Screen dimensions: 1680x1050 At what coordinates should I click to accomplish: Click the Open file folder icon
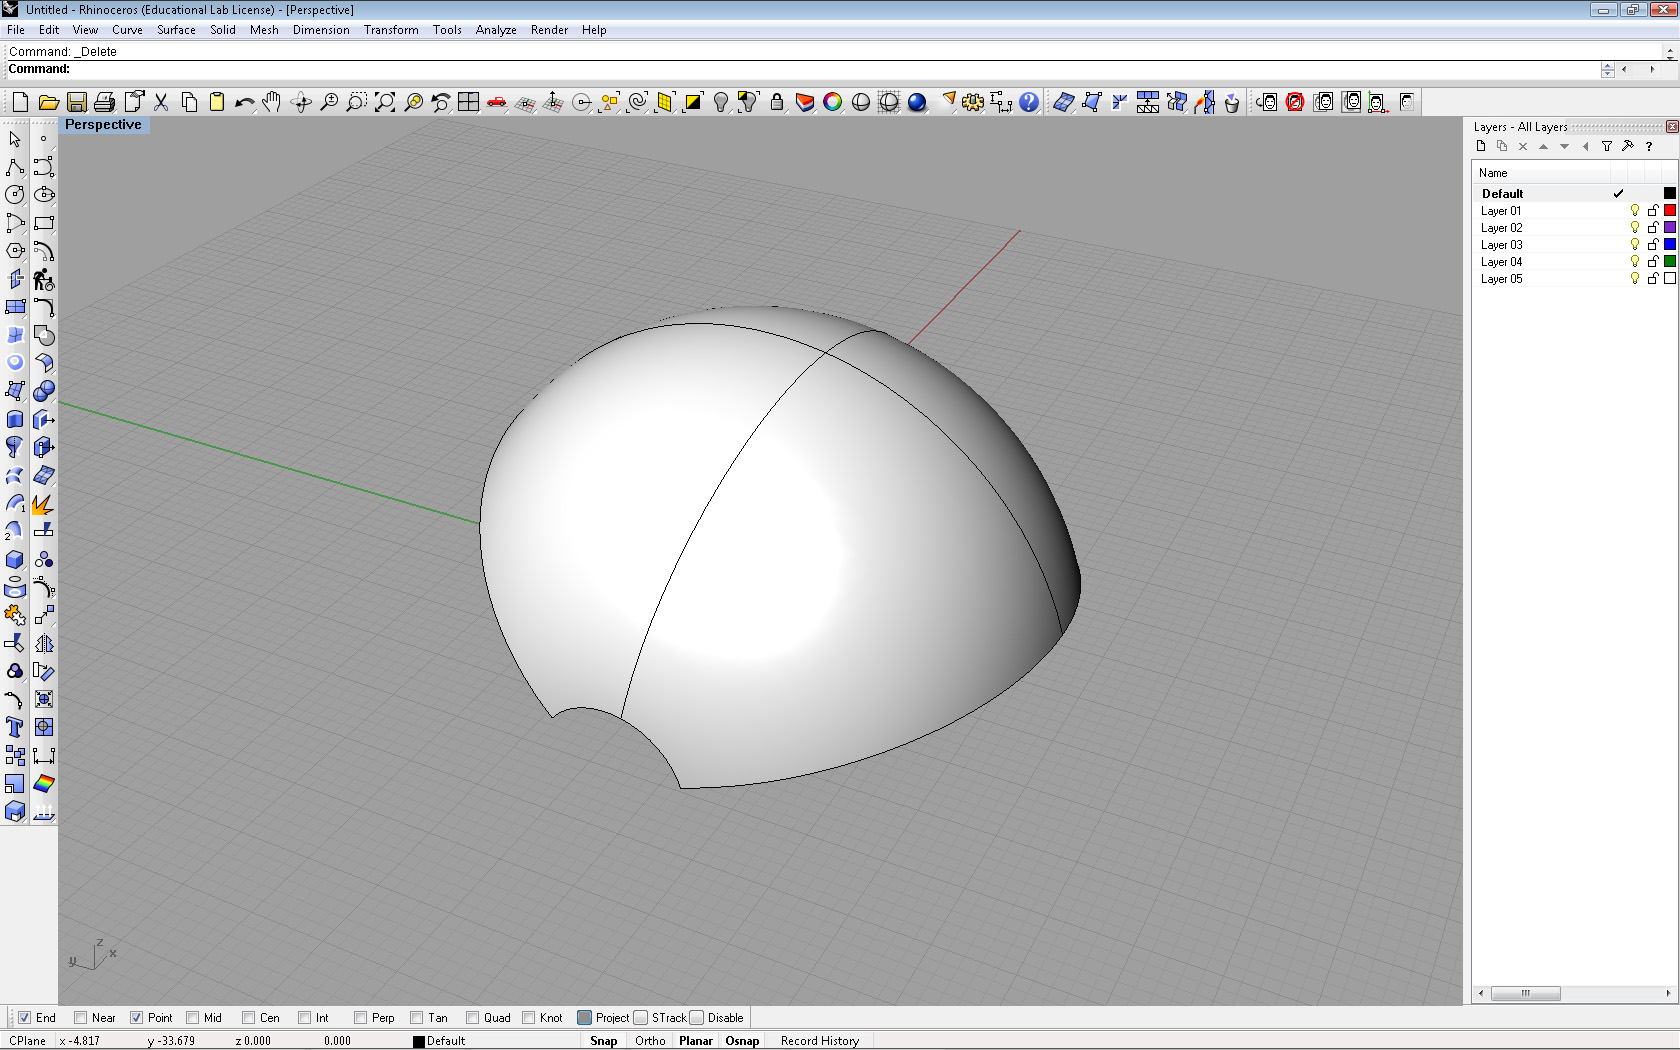48,102
